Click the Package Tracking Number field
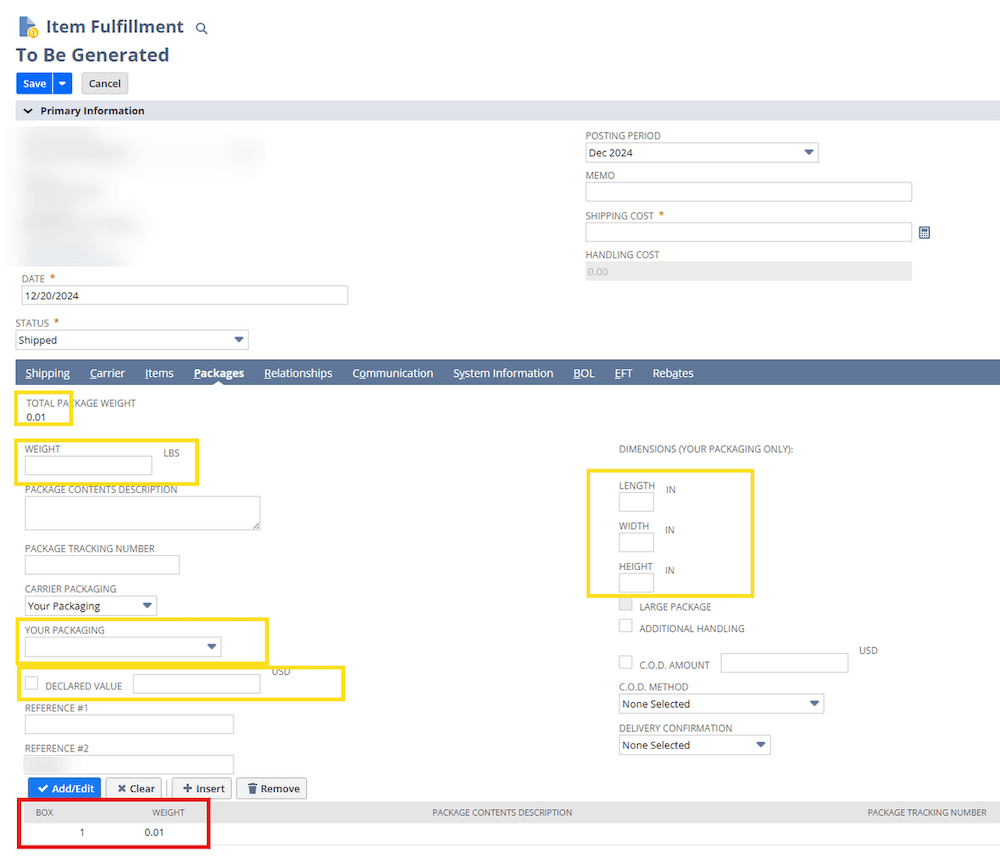Image resolution: width=1000 pixels, height=863 pixels. (x=102, y=565)
